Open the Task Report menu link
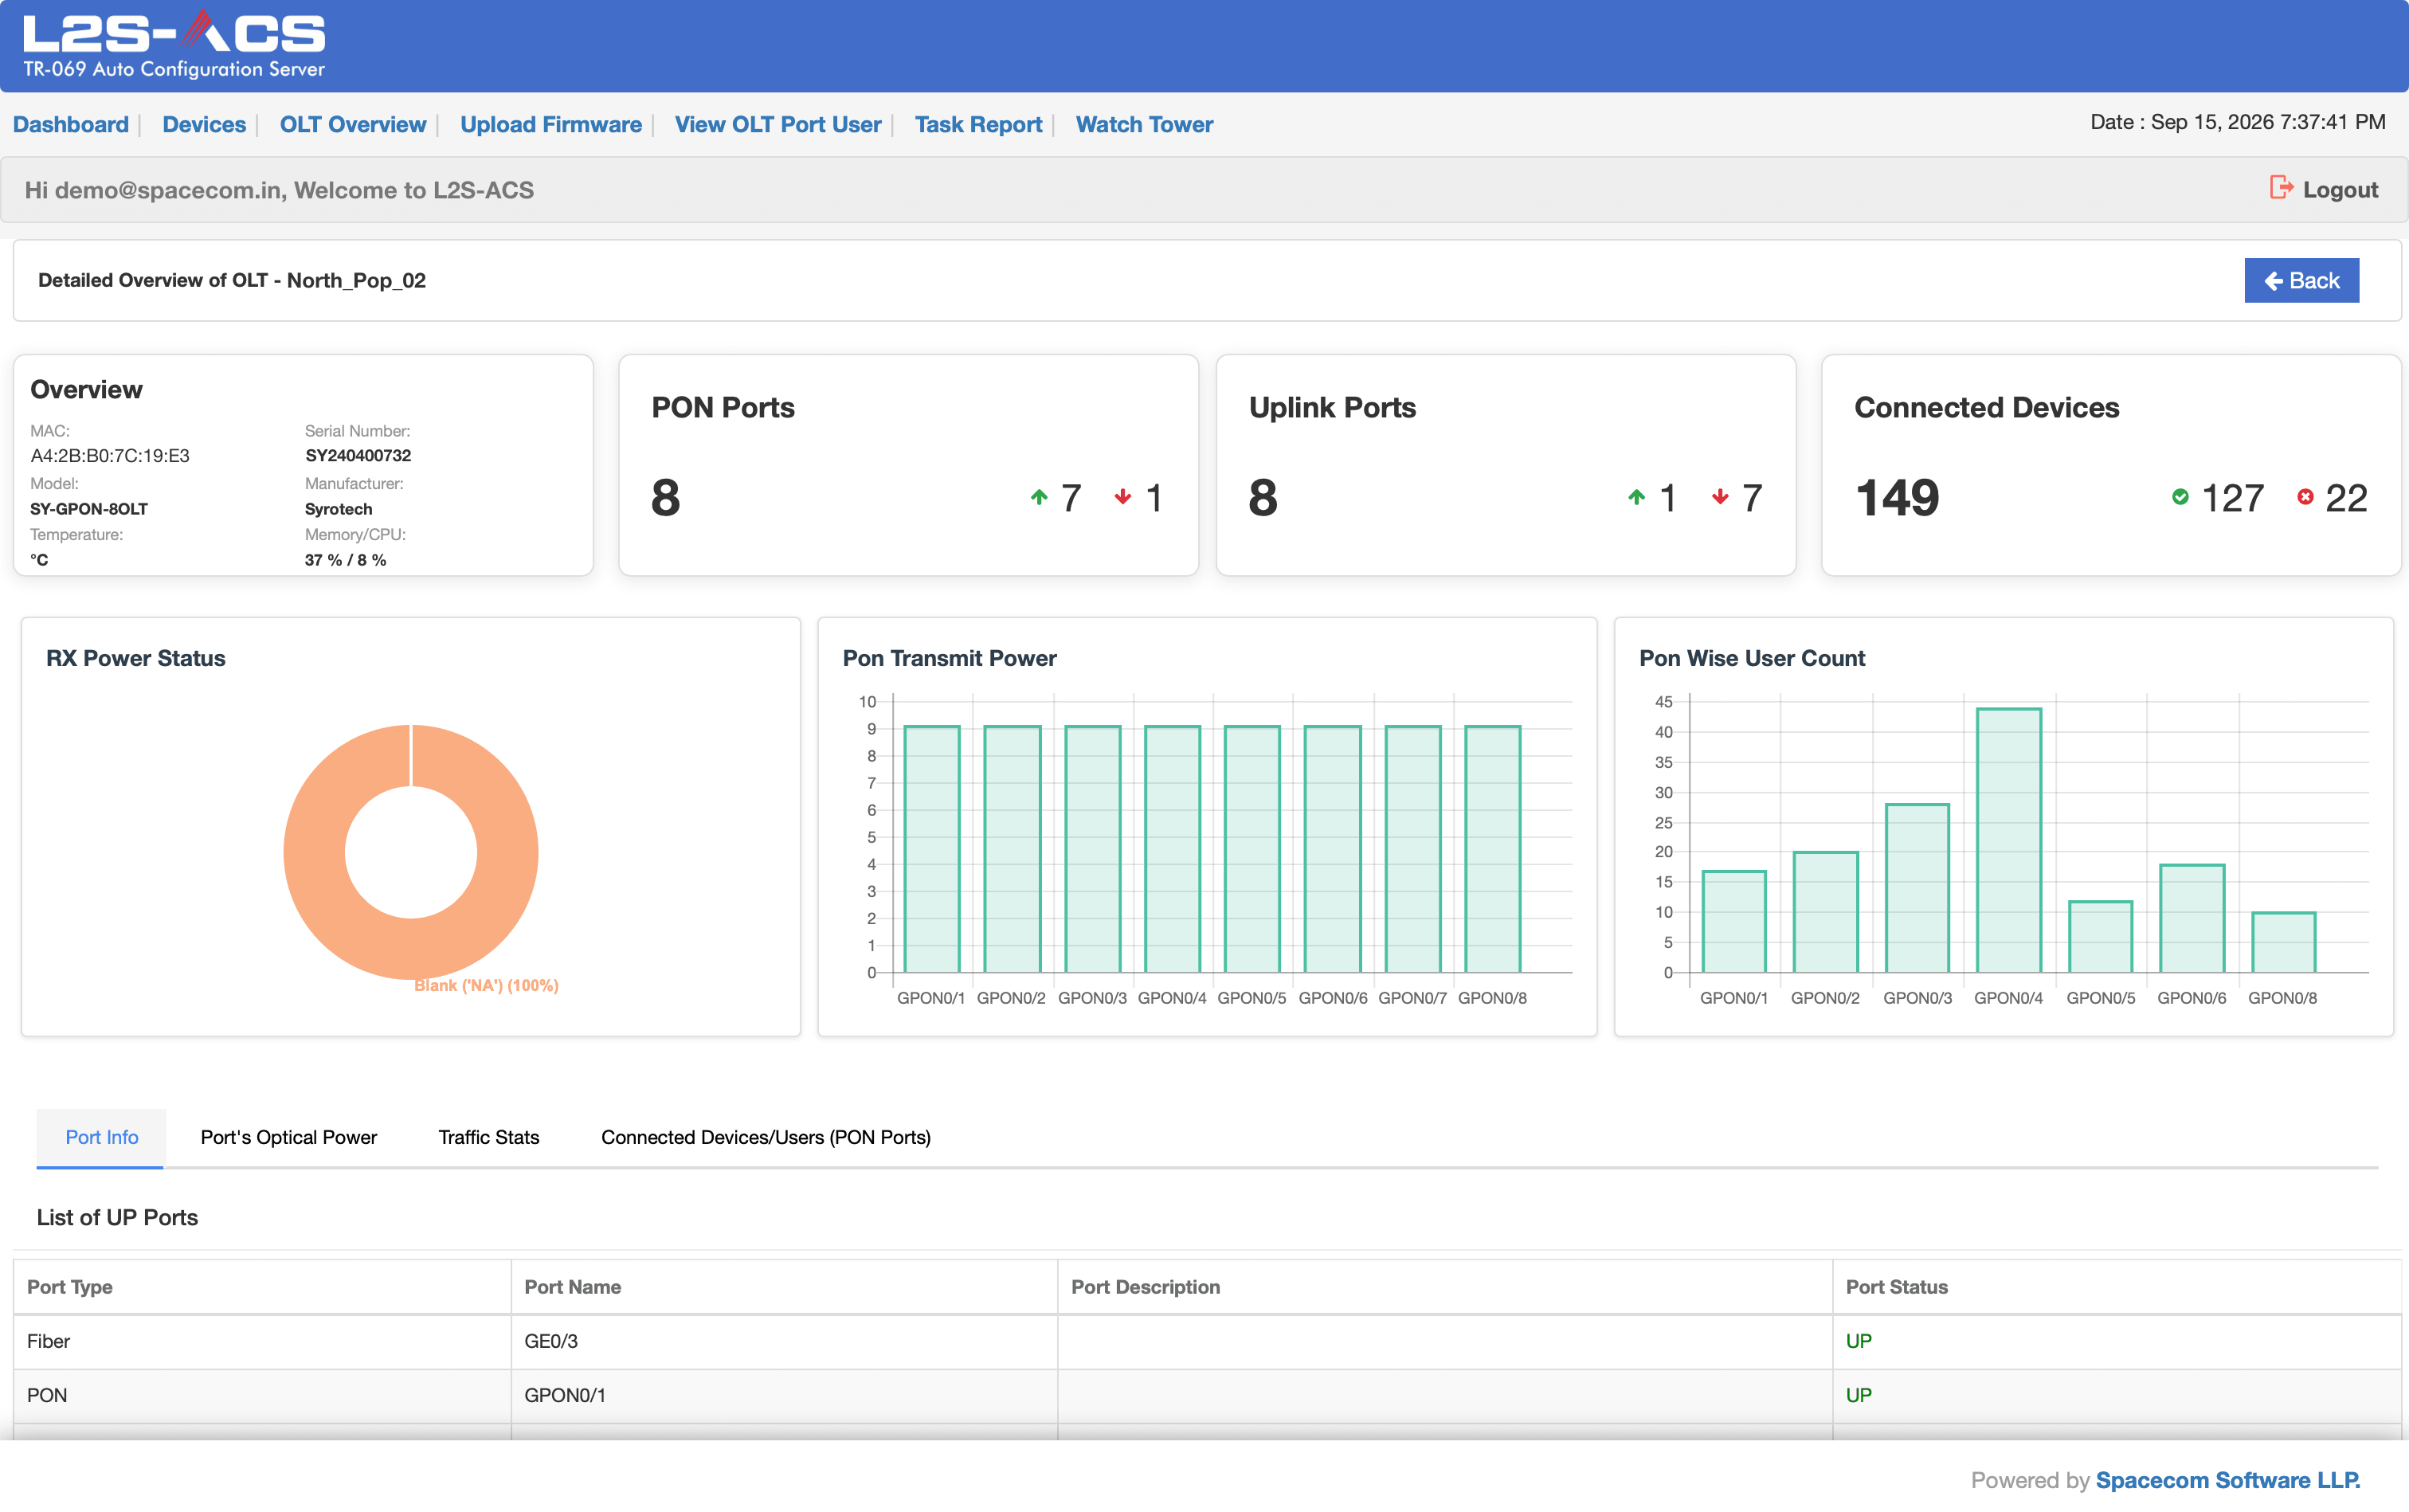Image resolution: width=2409 pixels, height=1512 pixels. (x=978, y=124)
